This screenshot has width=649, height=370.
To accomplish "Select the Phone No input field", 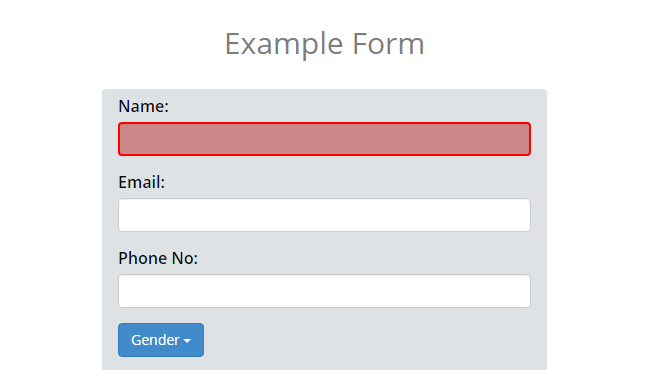I will tap(324, 291).
